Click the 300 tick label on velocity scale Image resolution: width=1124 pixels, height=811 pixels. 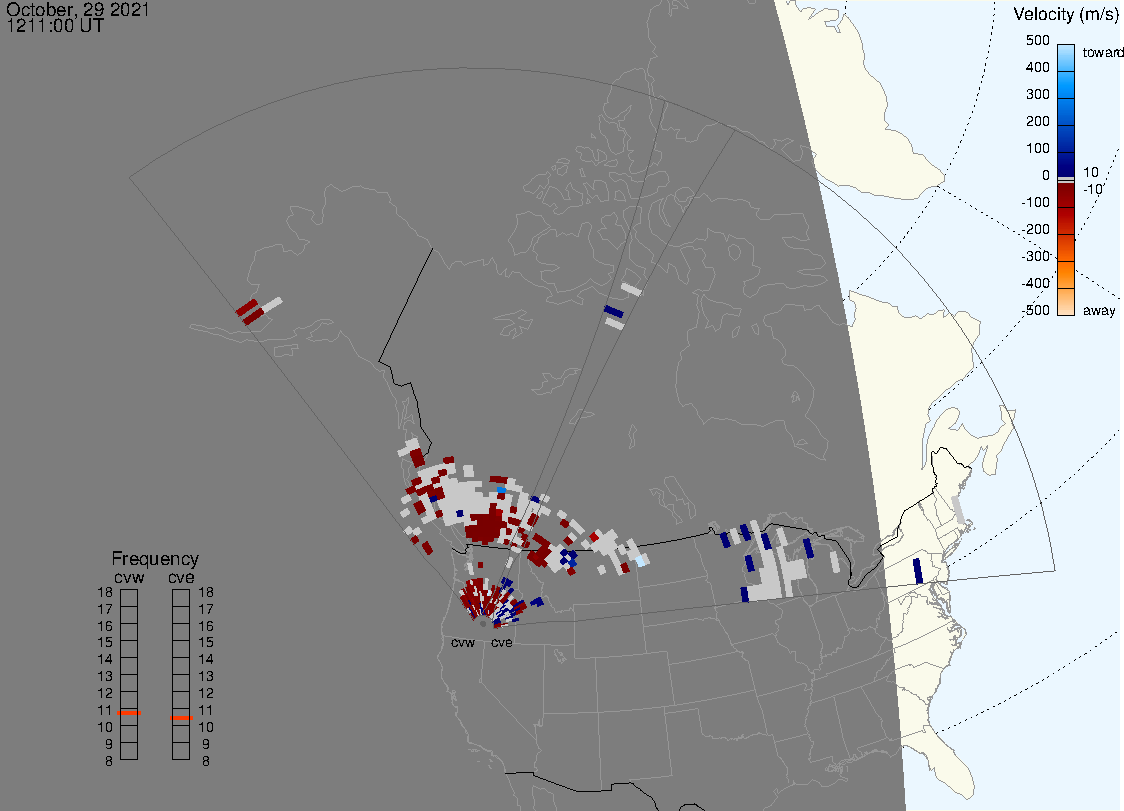(x=1037, y=95)
